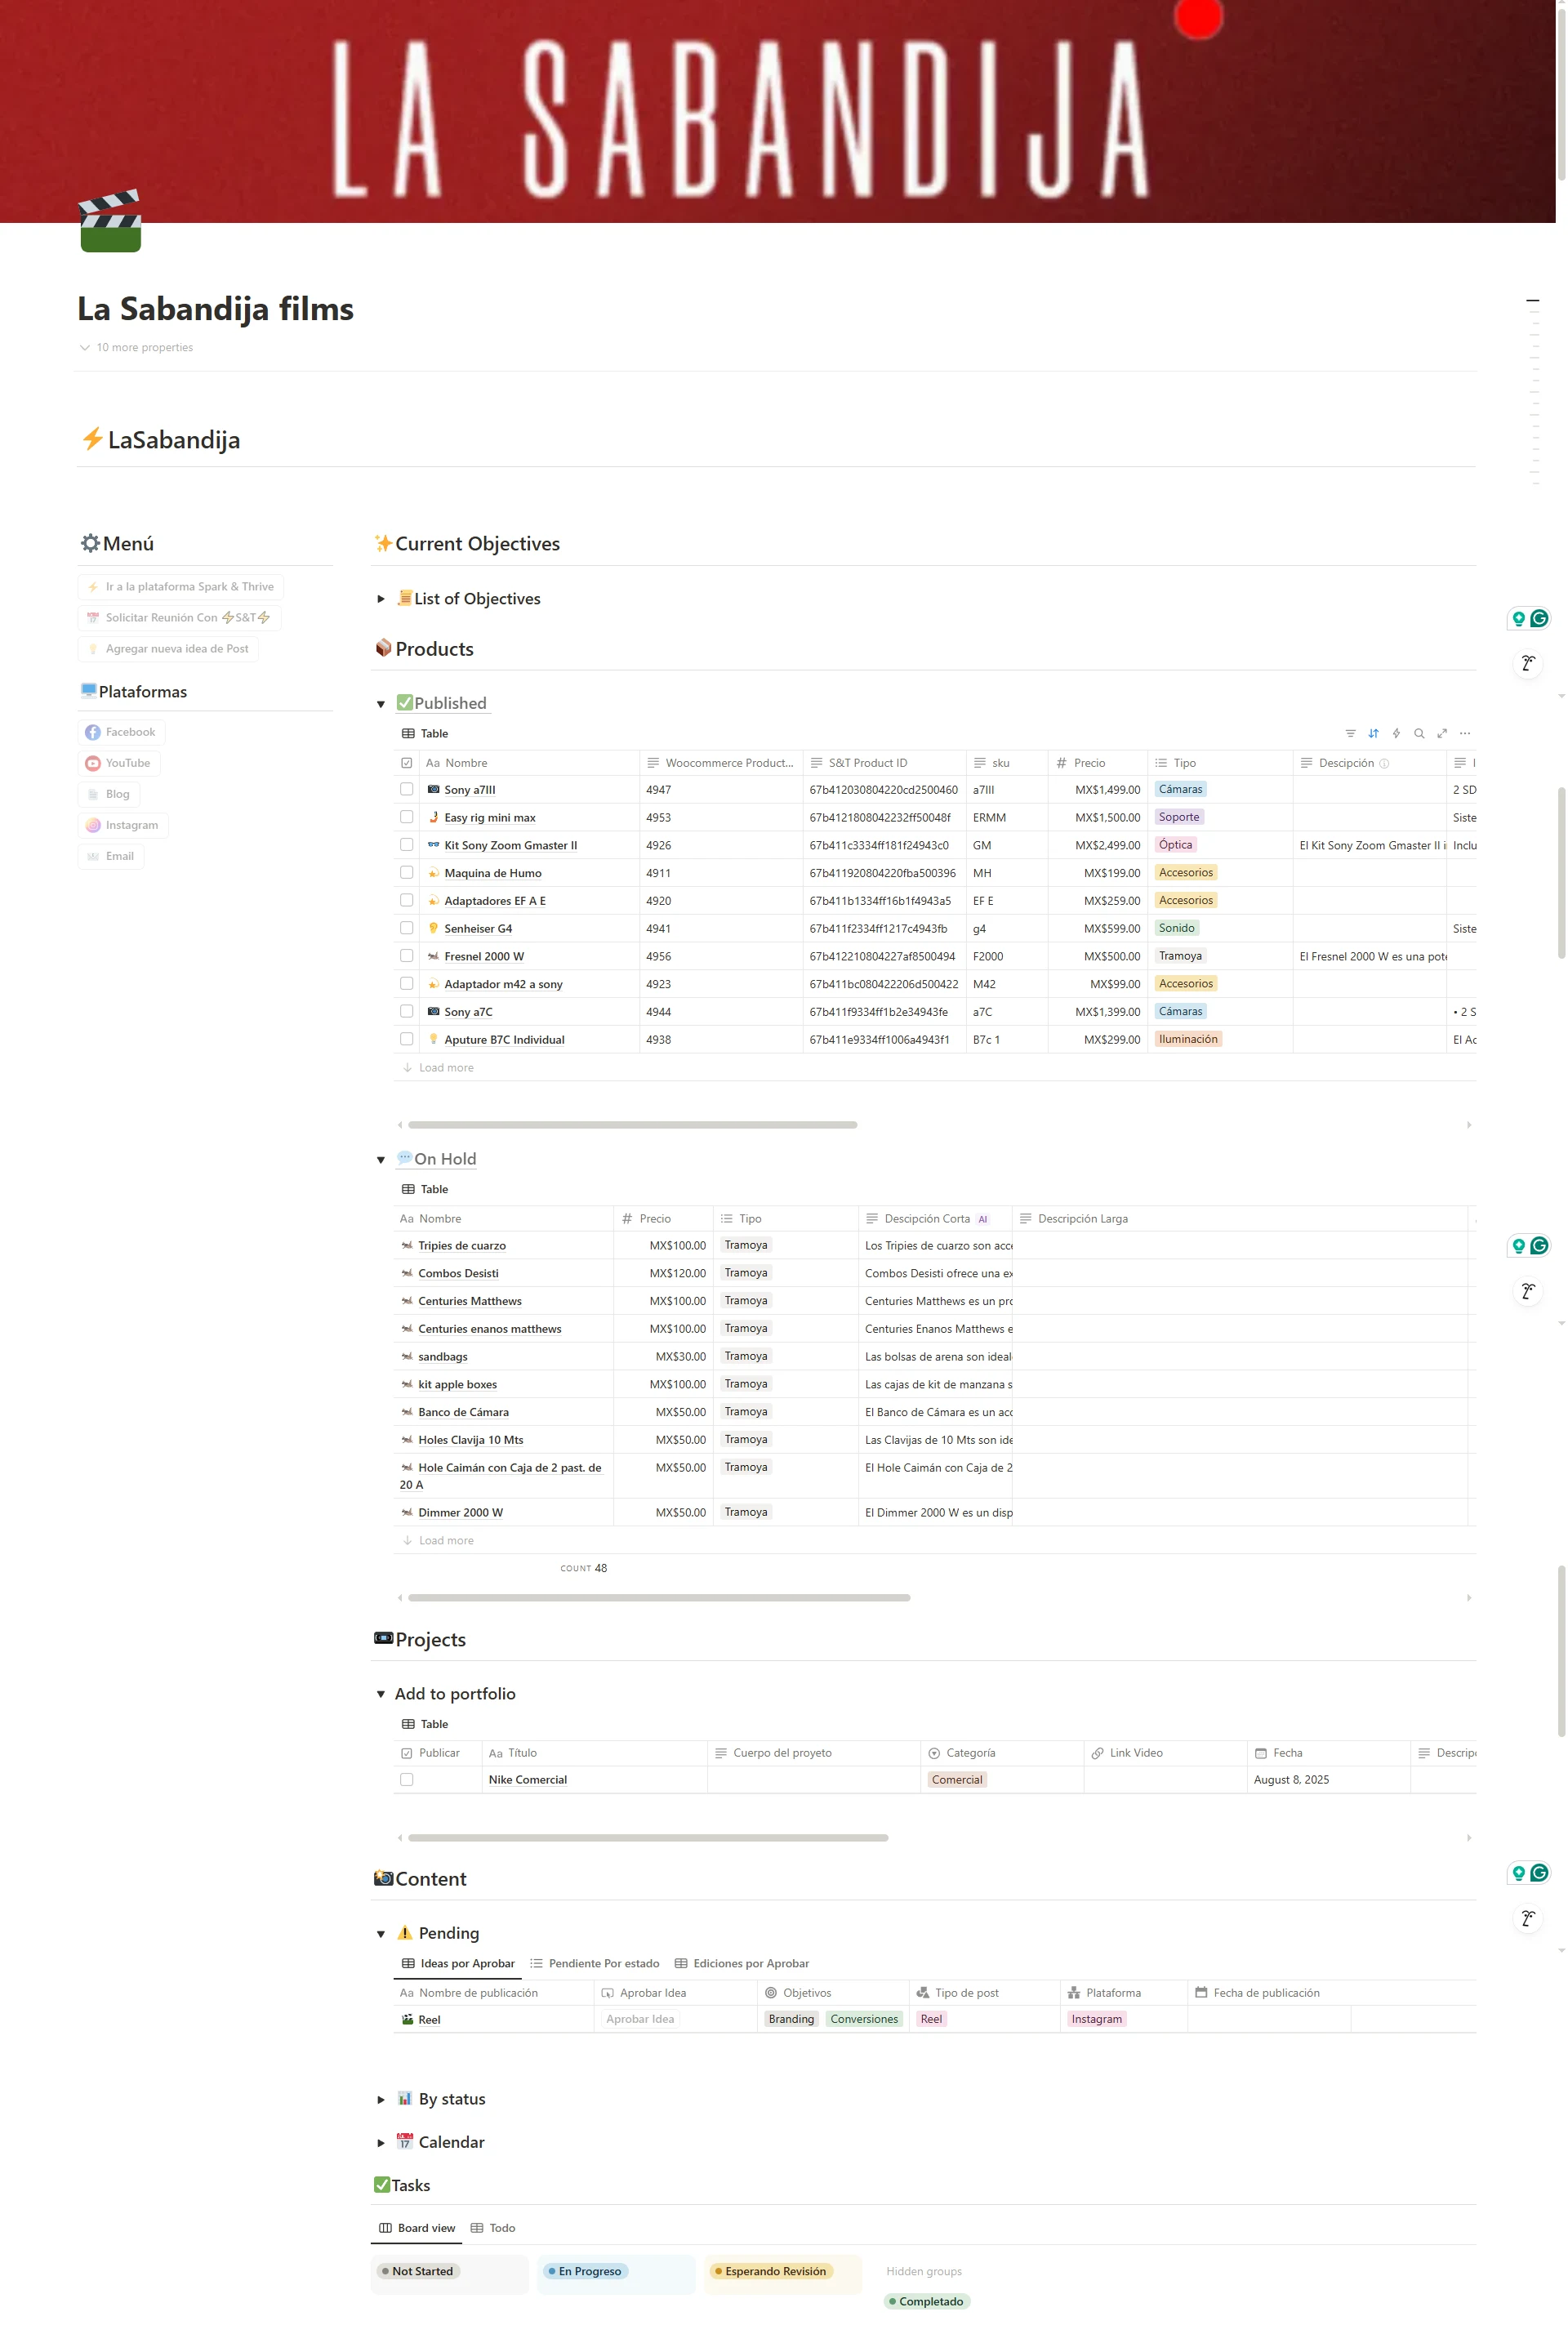Expand the 10 more properties chevron

pyautogui.click(x=85, y=348)
